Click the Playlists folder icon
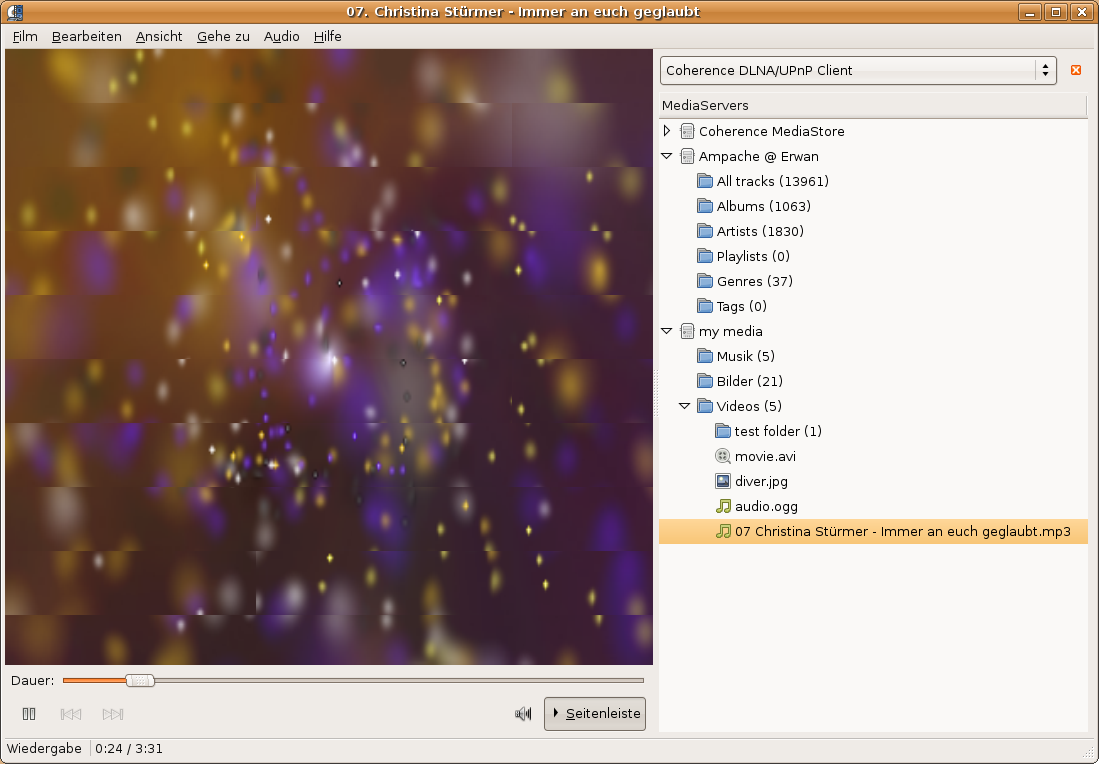The image size is (1099, 764). [x=705, y=257]
